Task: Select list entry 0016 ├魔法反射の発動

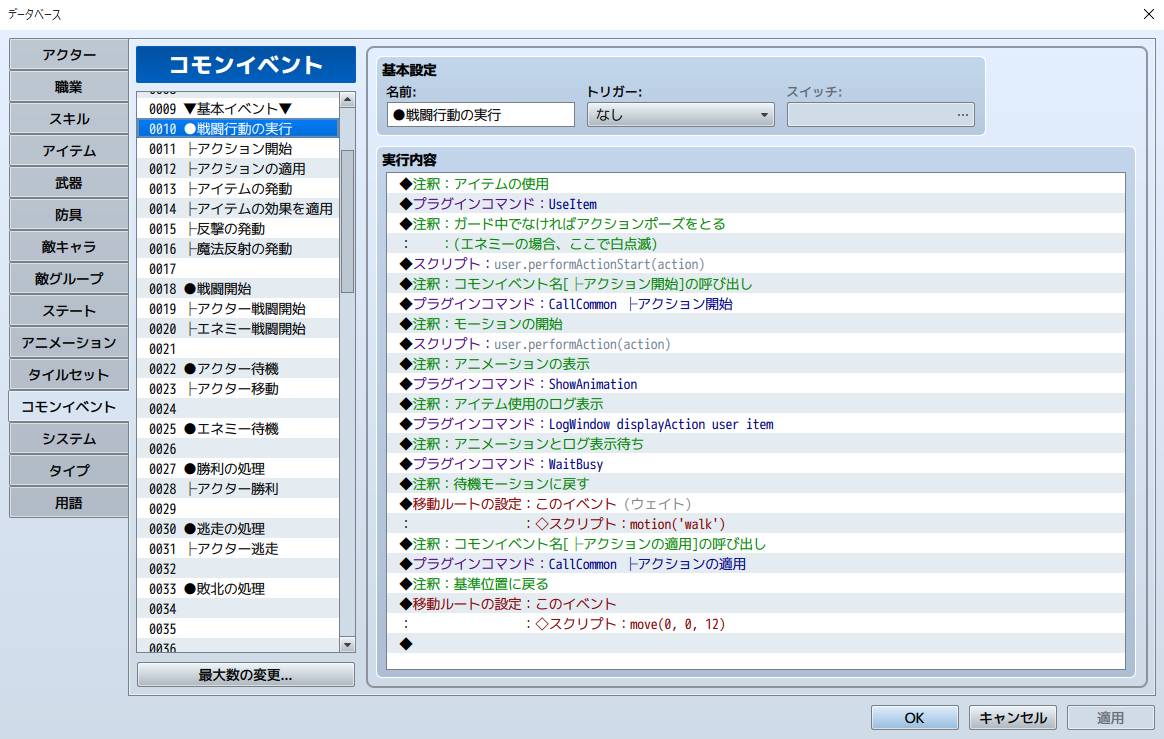Action: coord(238,249)
